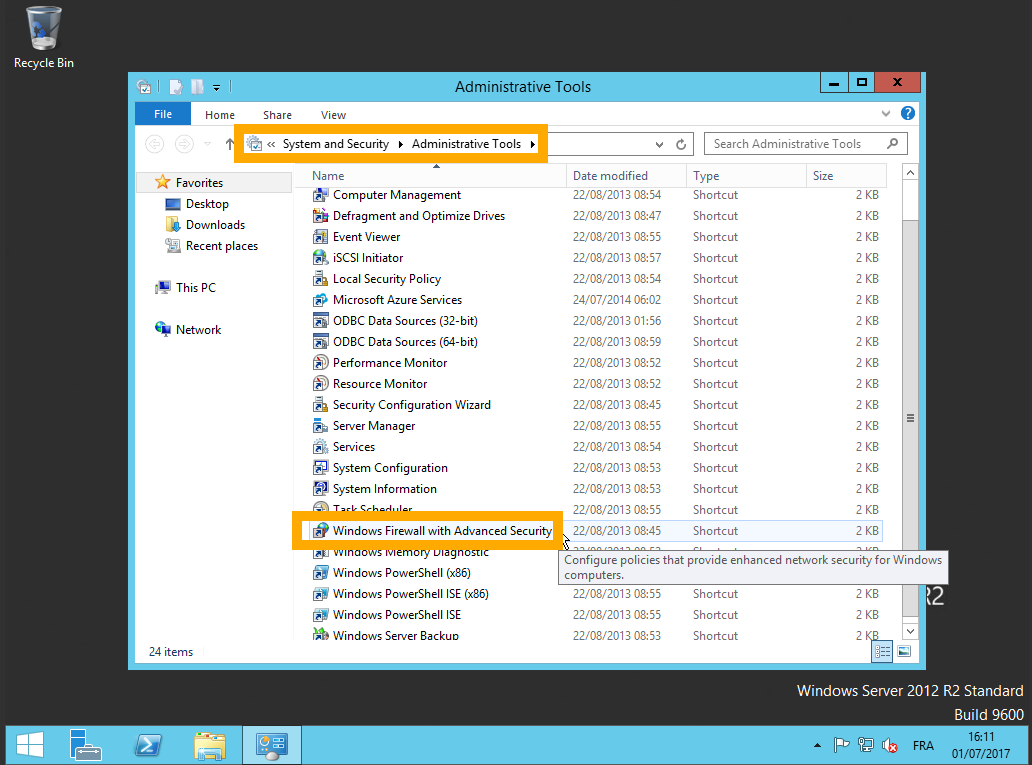Select ODBC Data Sources (64-bit) icon
The image size is (1032, 765).
tap(321, 342)
